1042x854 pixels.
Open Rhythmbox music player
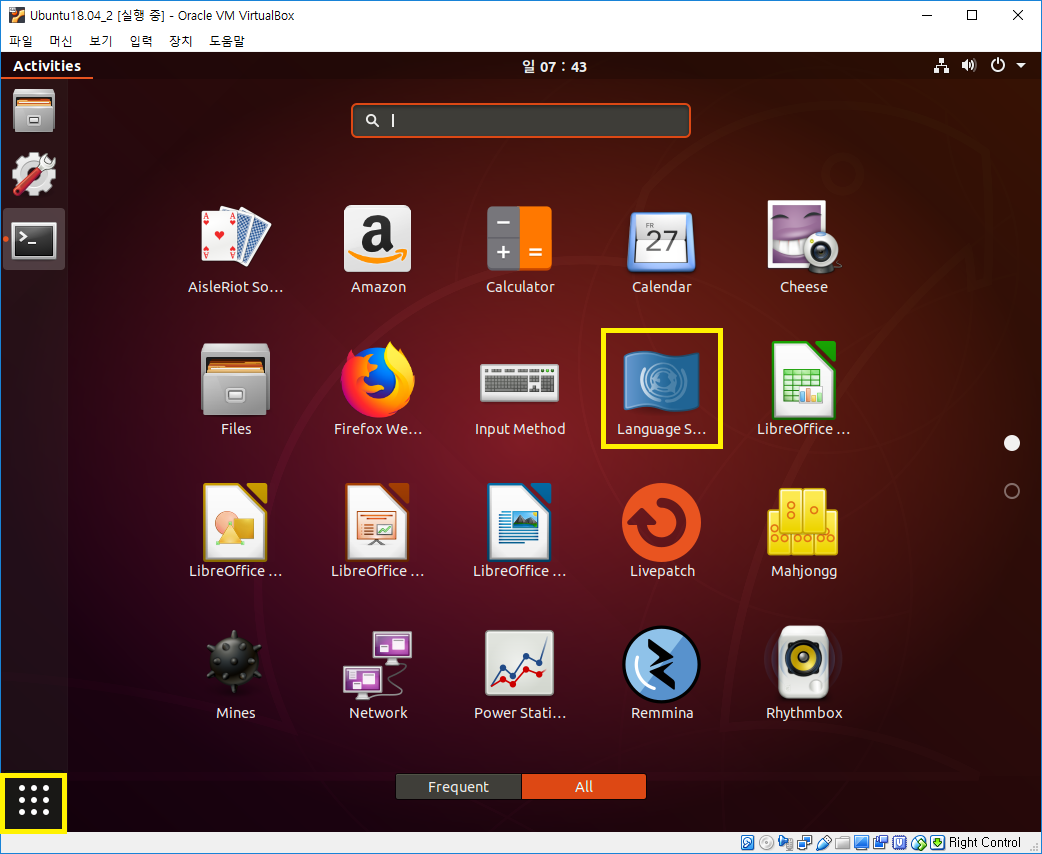pyautogui.click(x=803, y=675)
